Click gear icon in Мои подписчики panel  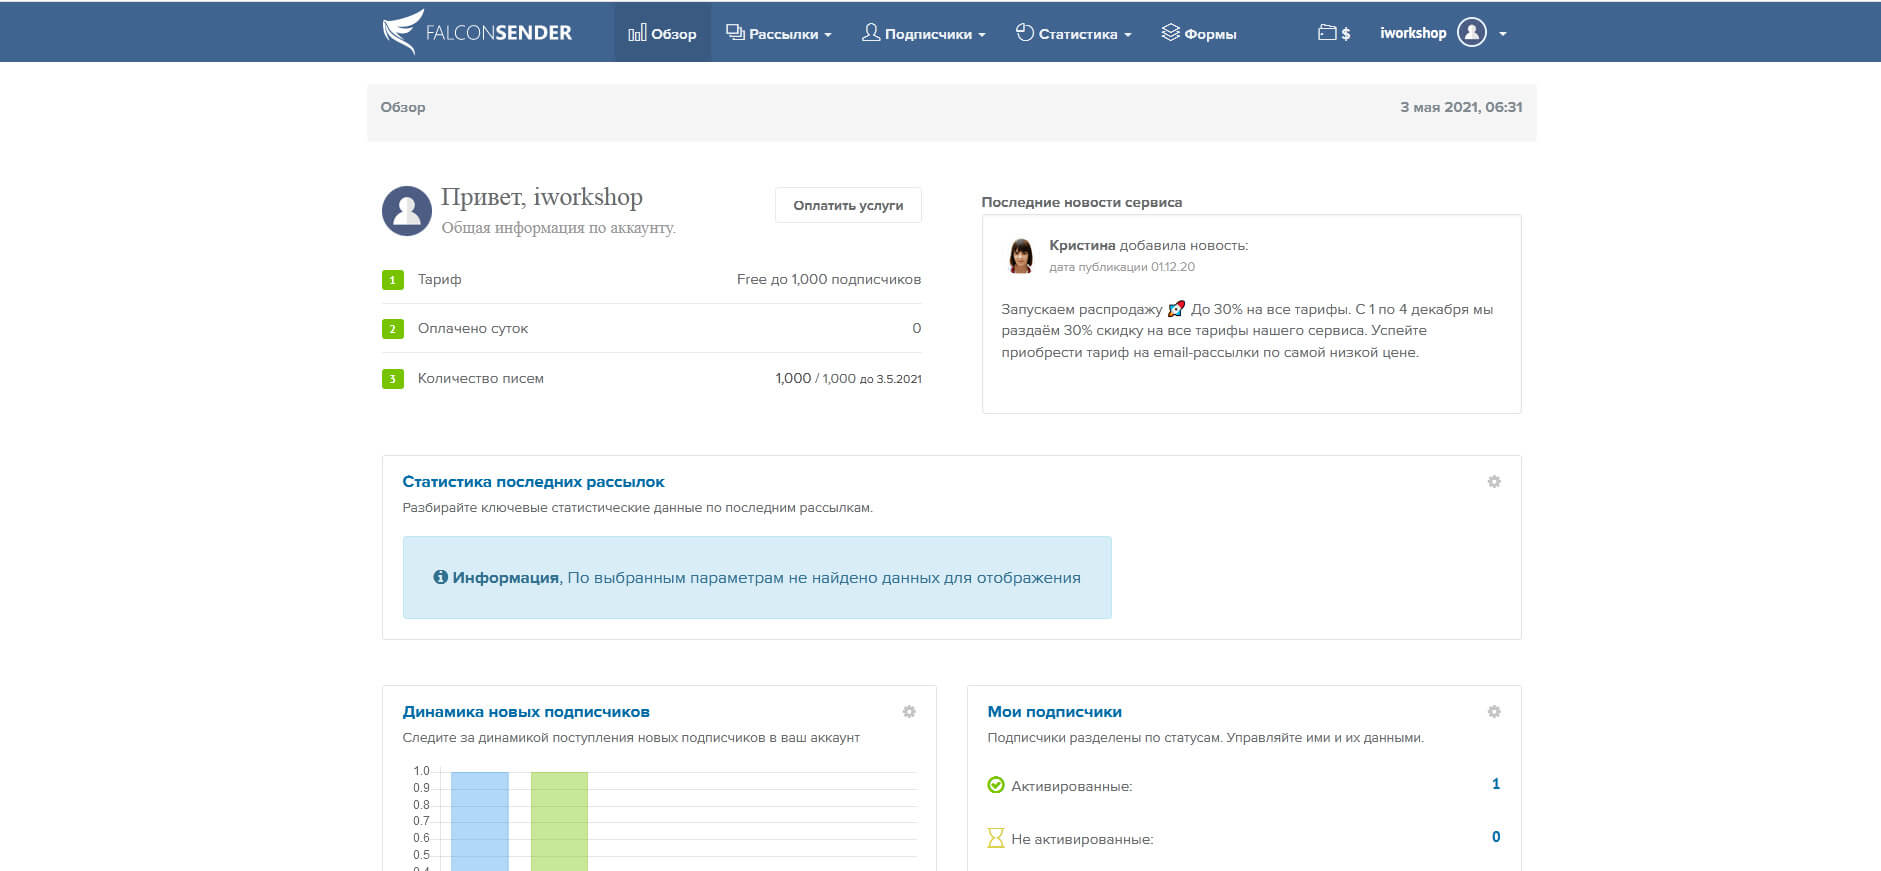click(1493, 712)
